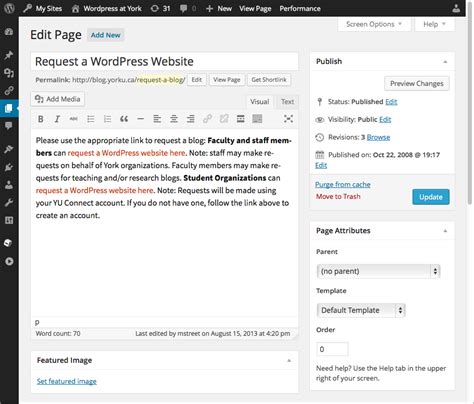Open the Wordpress at York site menu

point(107,8)
